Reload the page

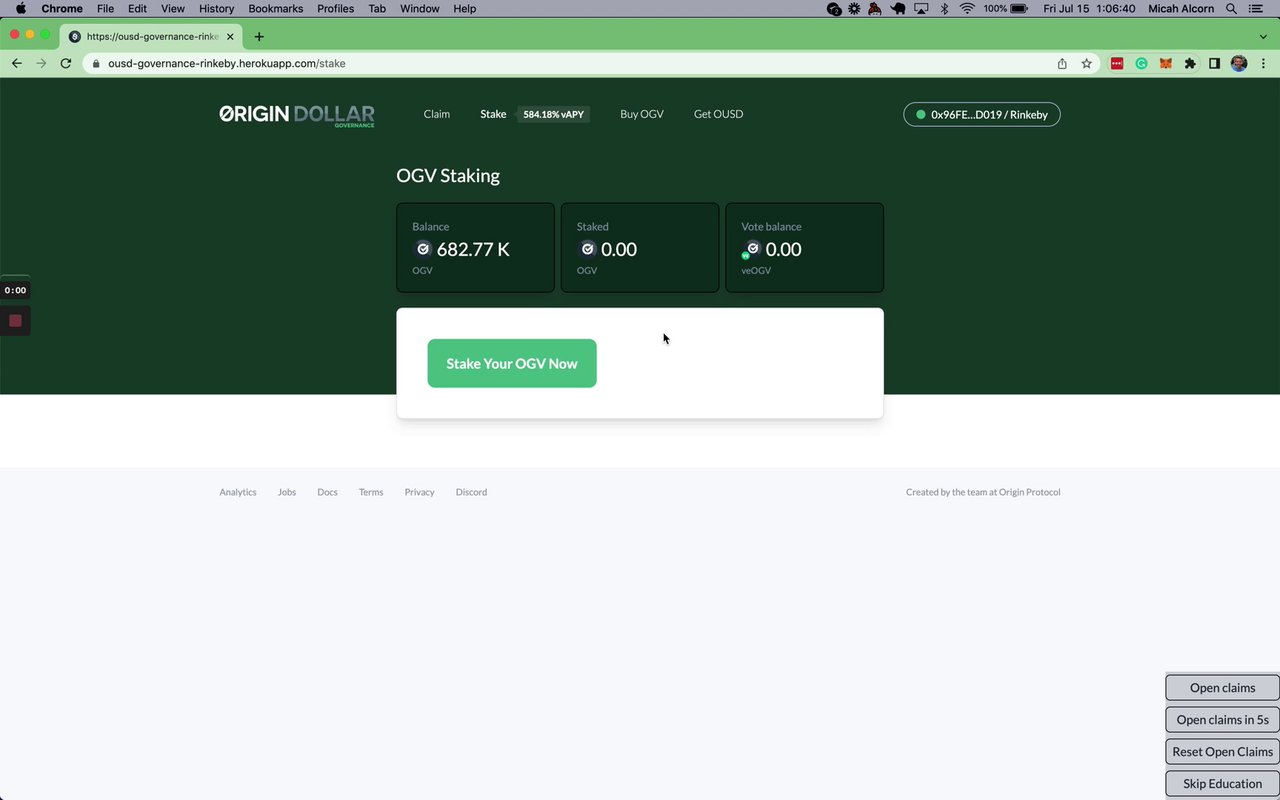coord(66,63)
